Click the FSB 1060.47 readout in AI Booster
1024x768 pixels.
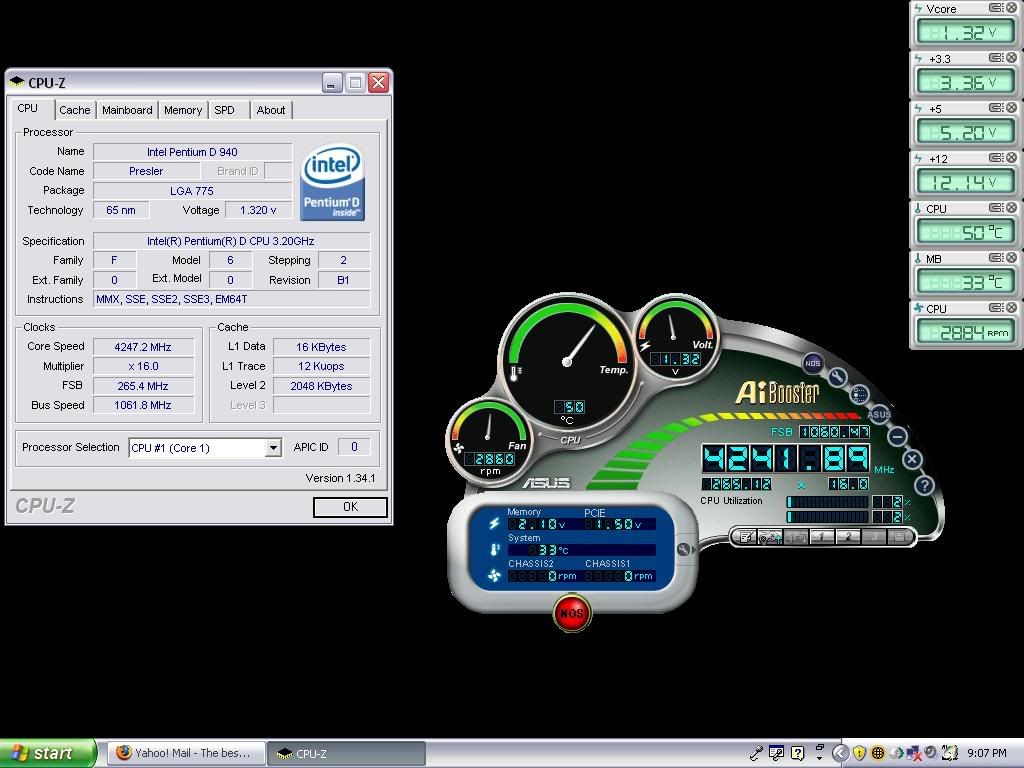[x=835, y=432]
